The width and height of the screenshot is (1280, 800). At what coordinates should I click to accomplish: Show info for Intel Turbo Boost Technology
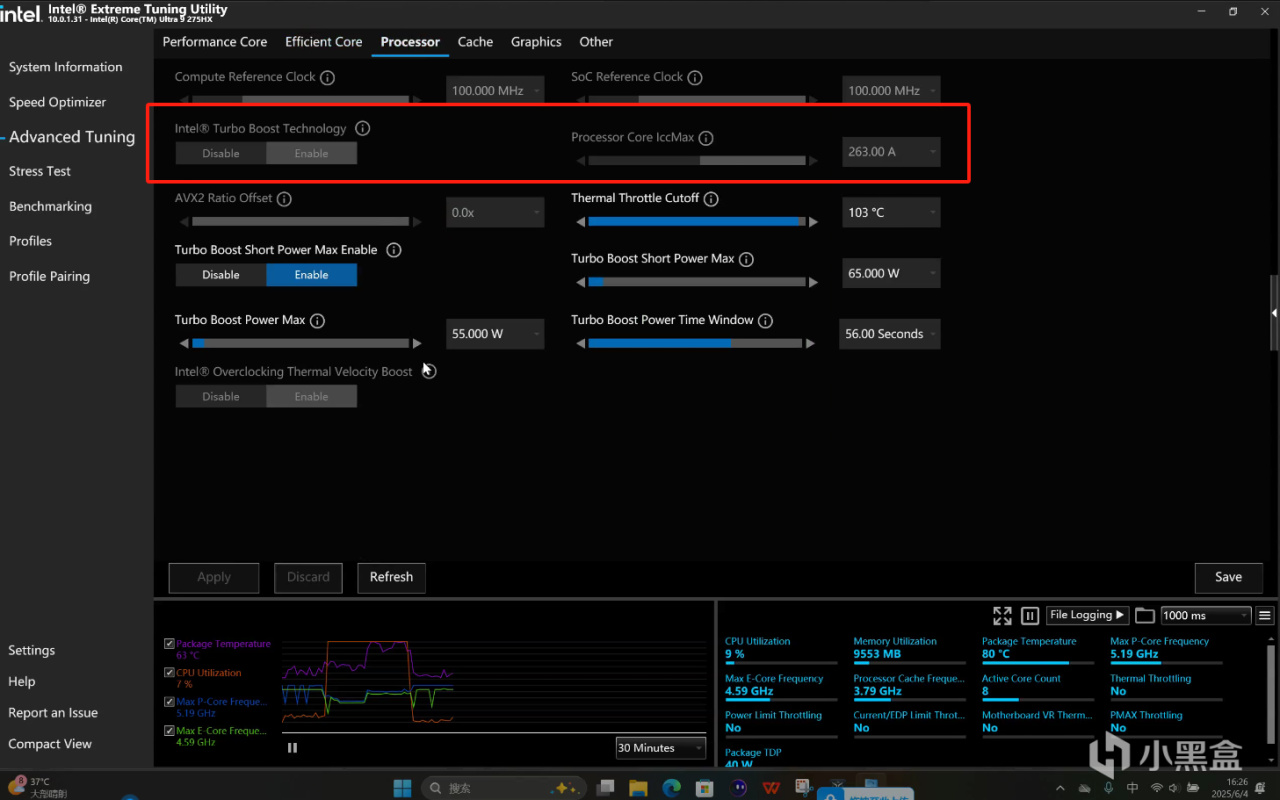pyautogui.click(x=363, y=128)
